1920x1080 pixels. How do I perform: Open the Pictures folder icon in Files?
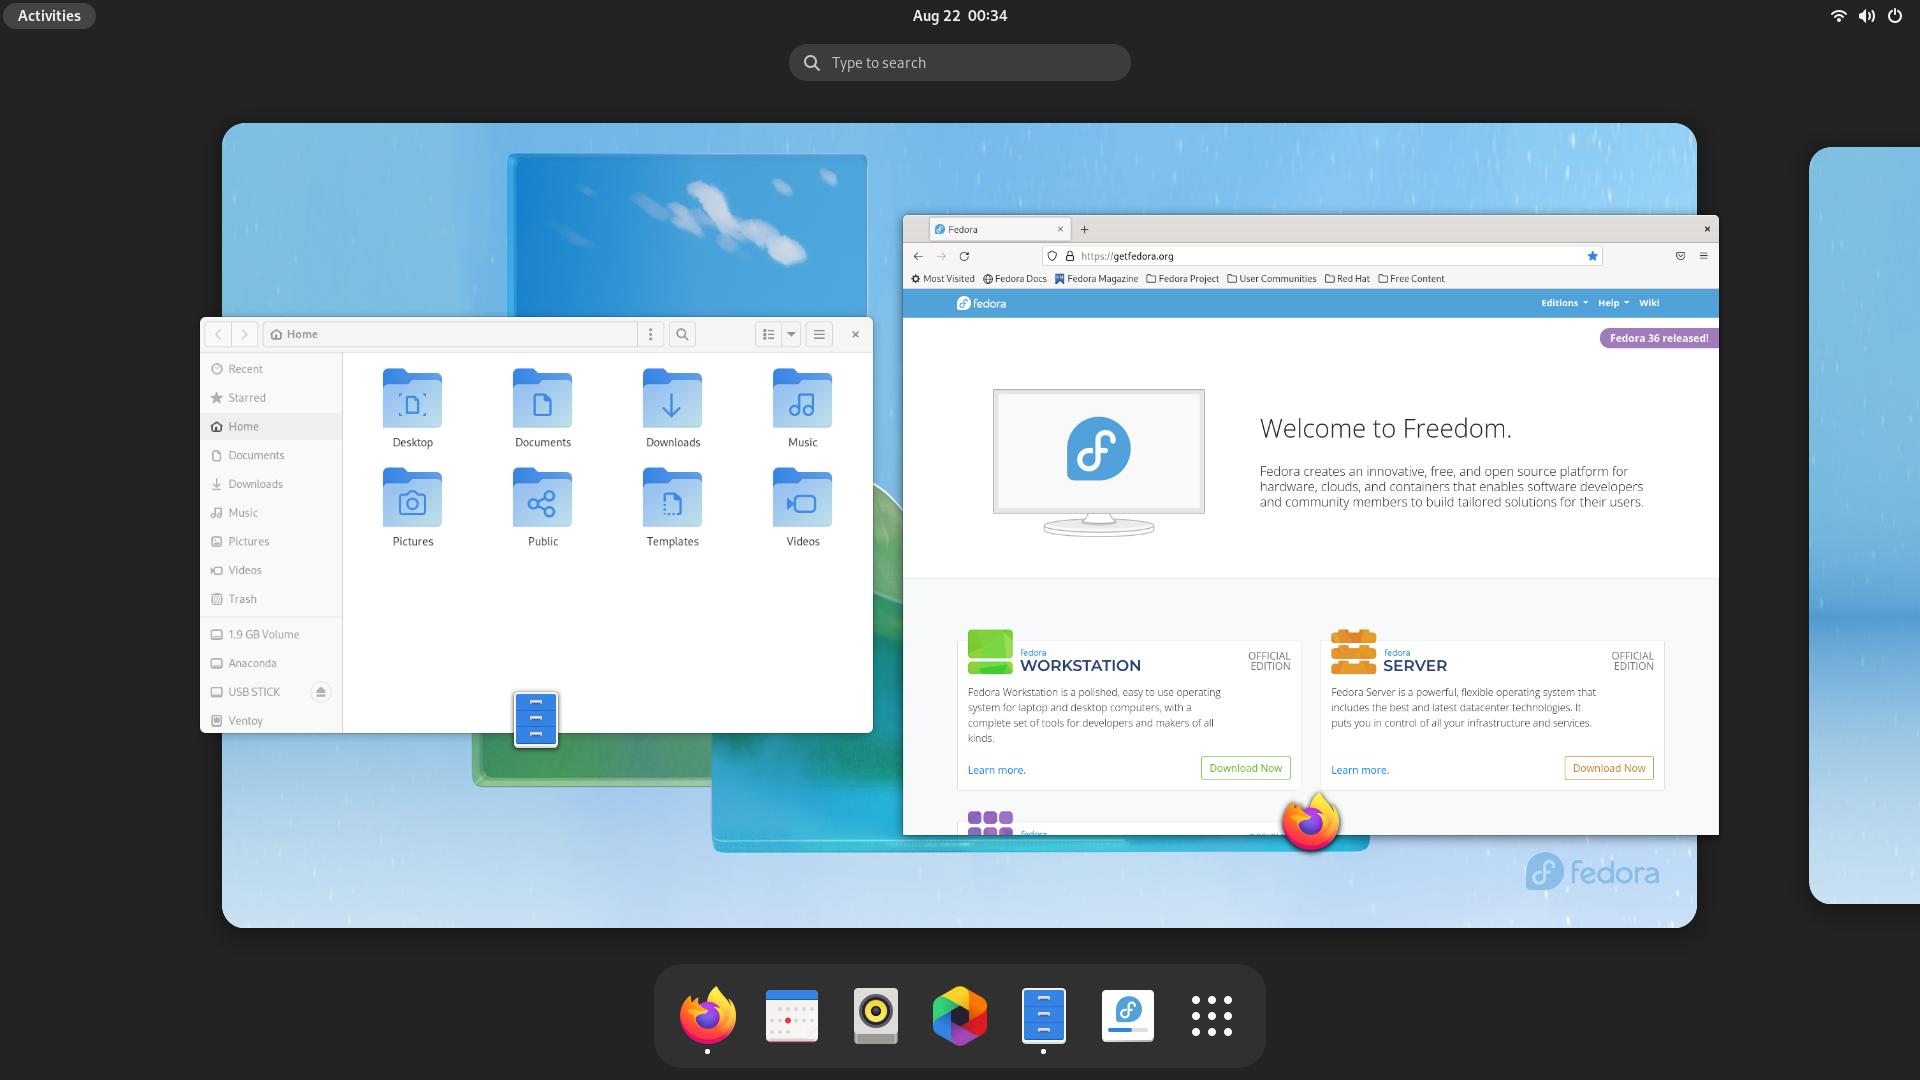coord(412,497)
